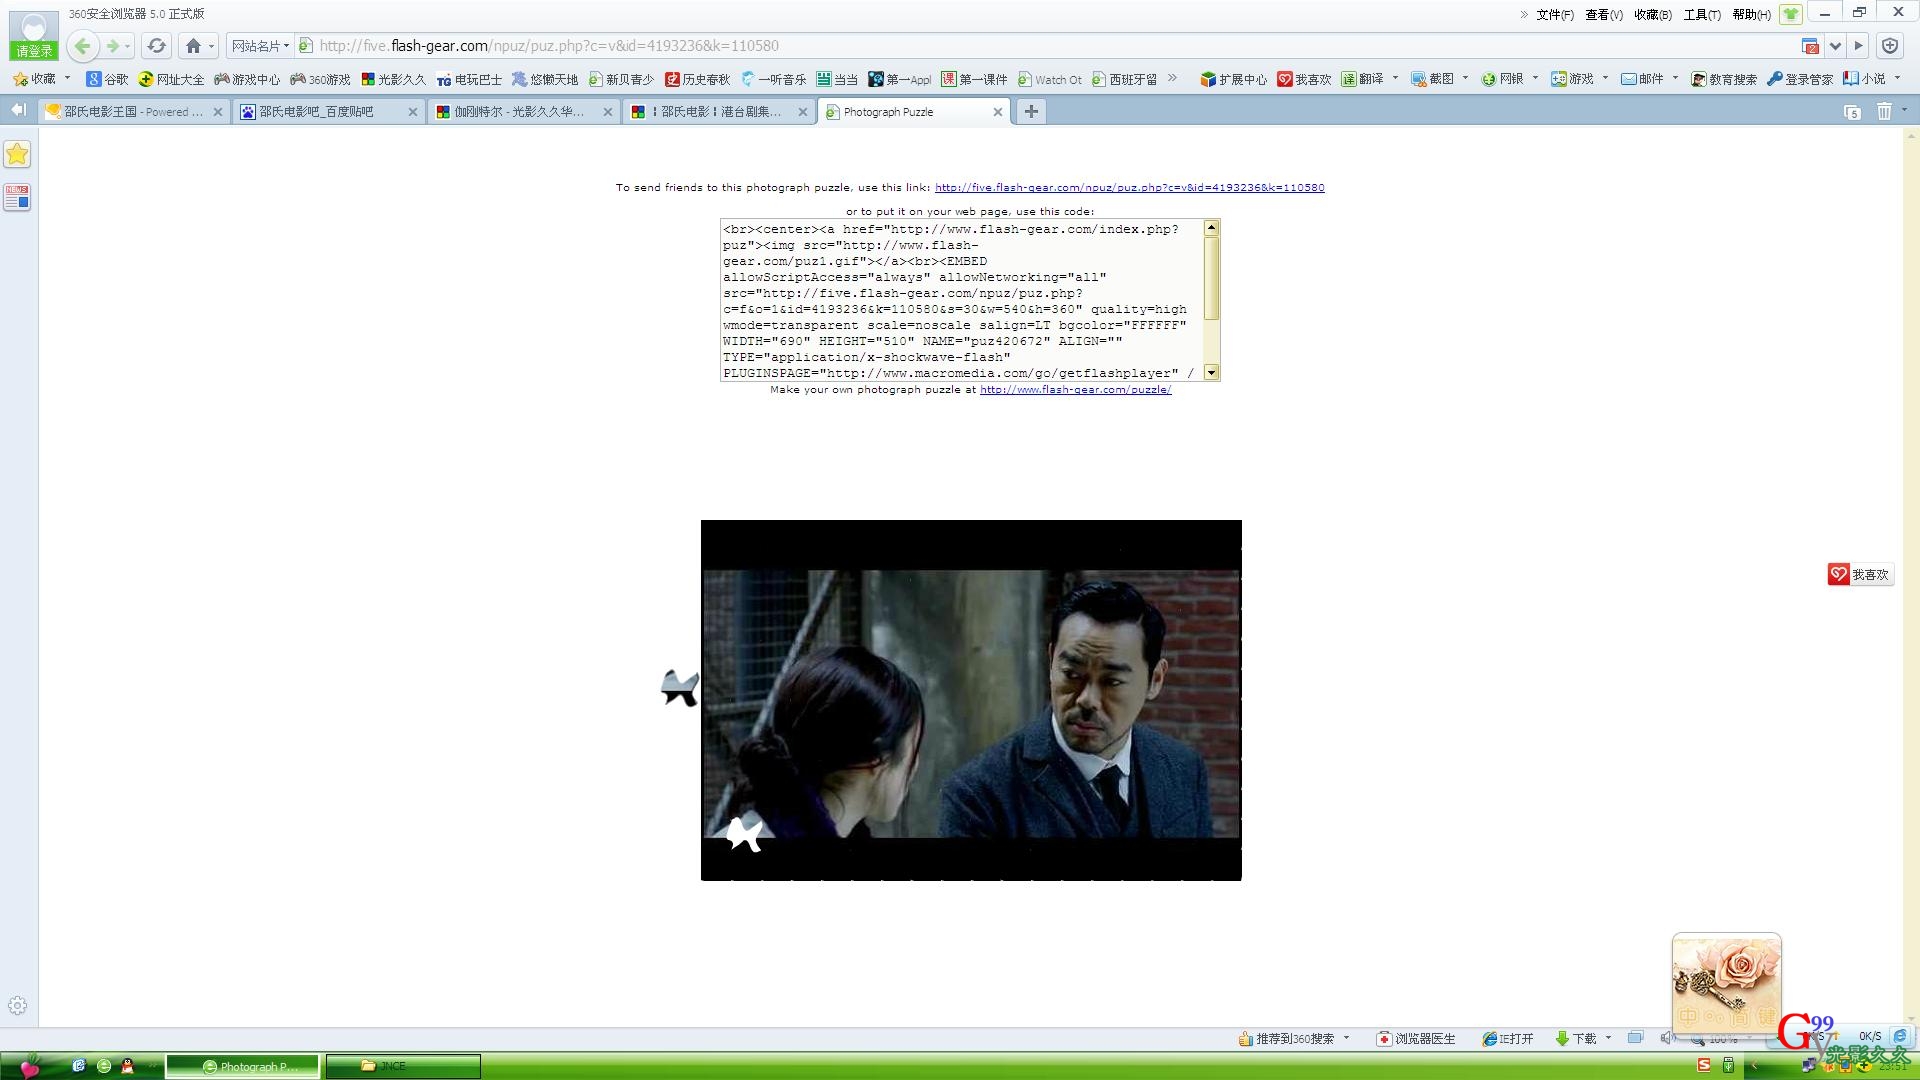Open the 请登录 login avatar
This screenshot has width=1920, height=1080.
(x=33, y=34)
